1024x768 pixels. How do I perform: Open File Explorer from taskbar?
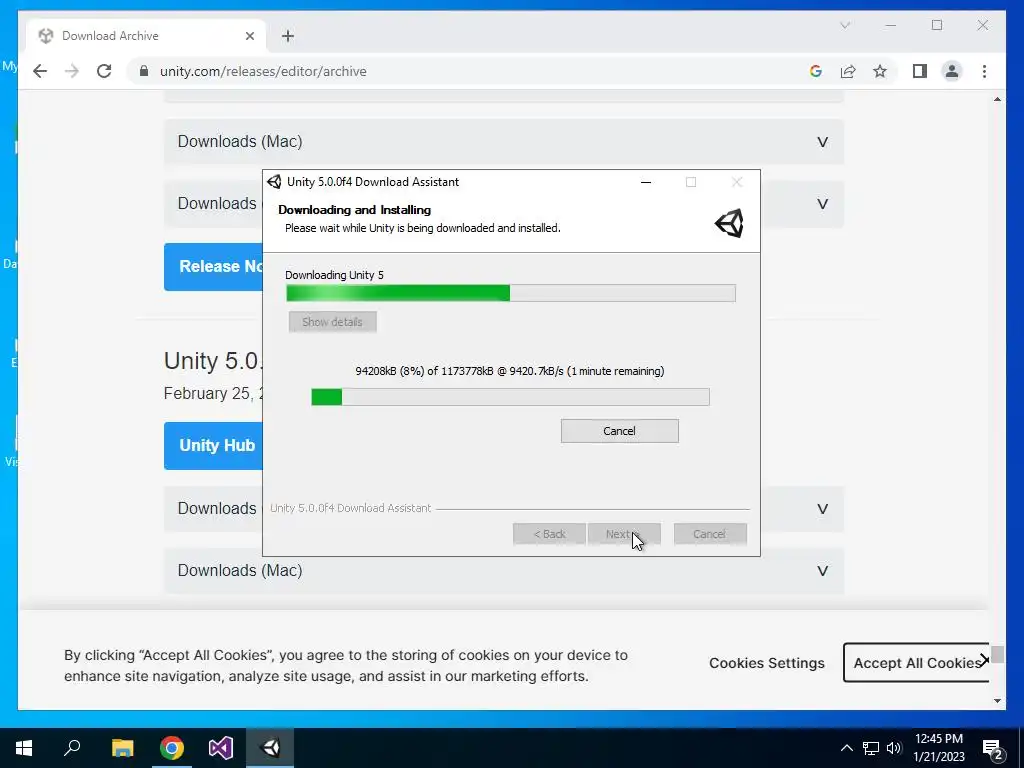[x=122, y=748]
